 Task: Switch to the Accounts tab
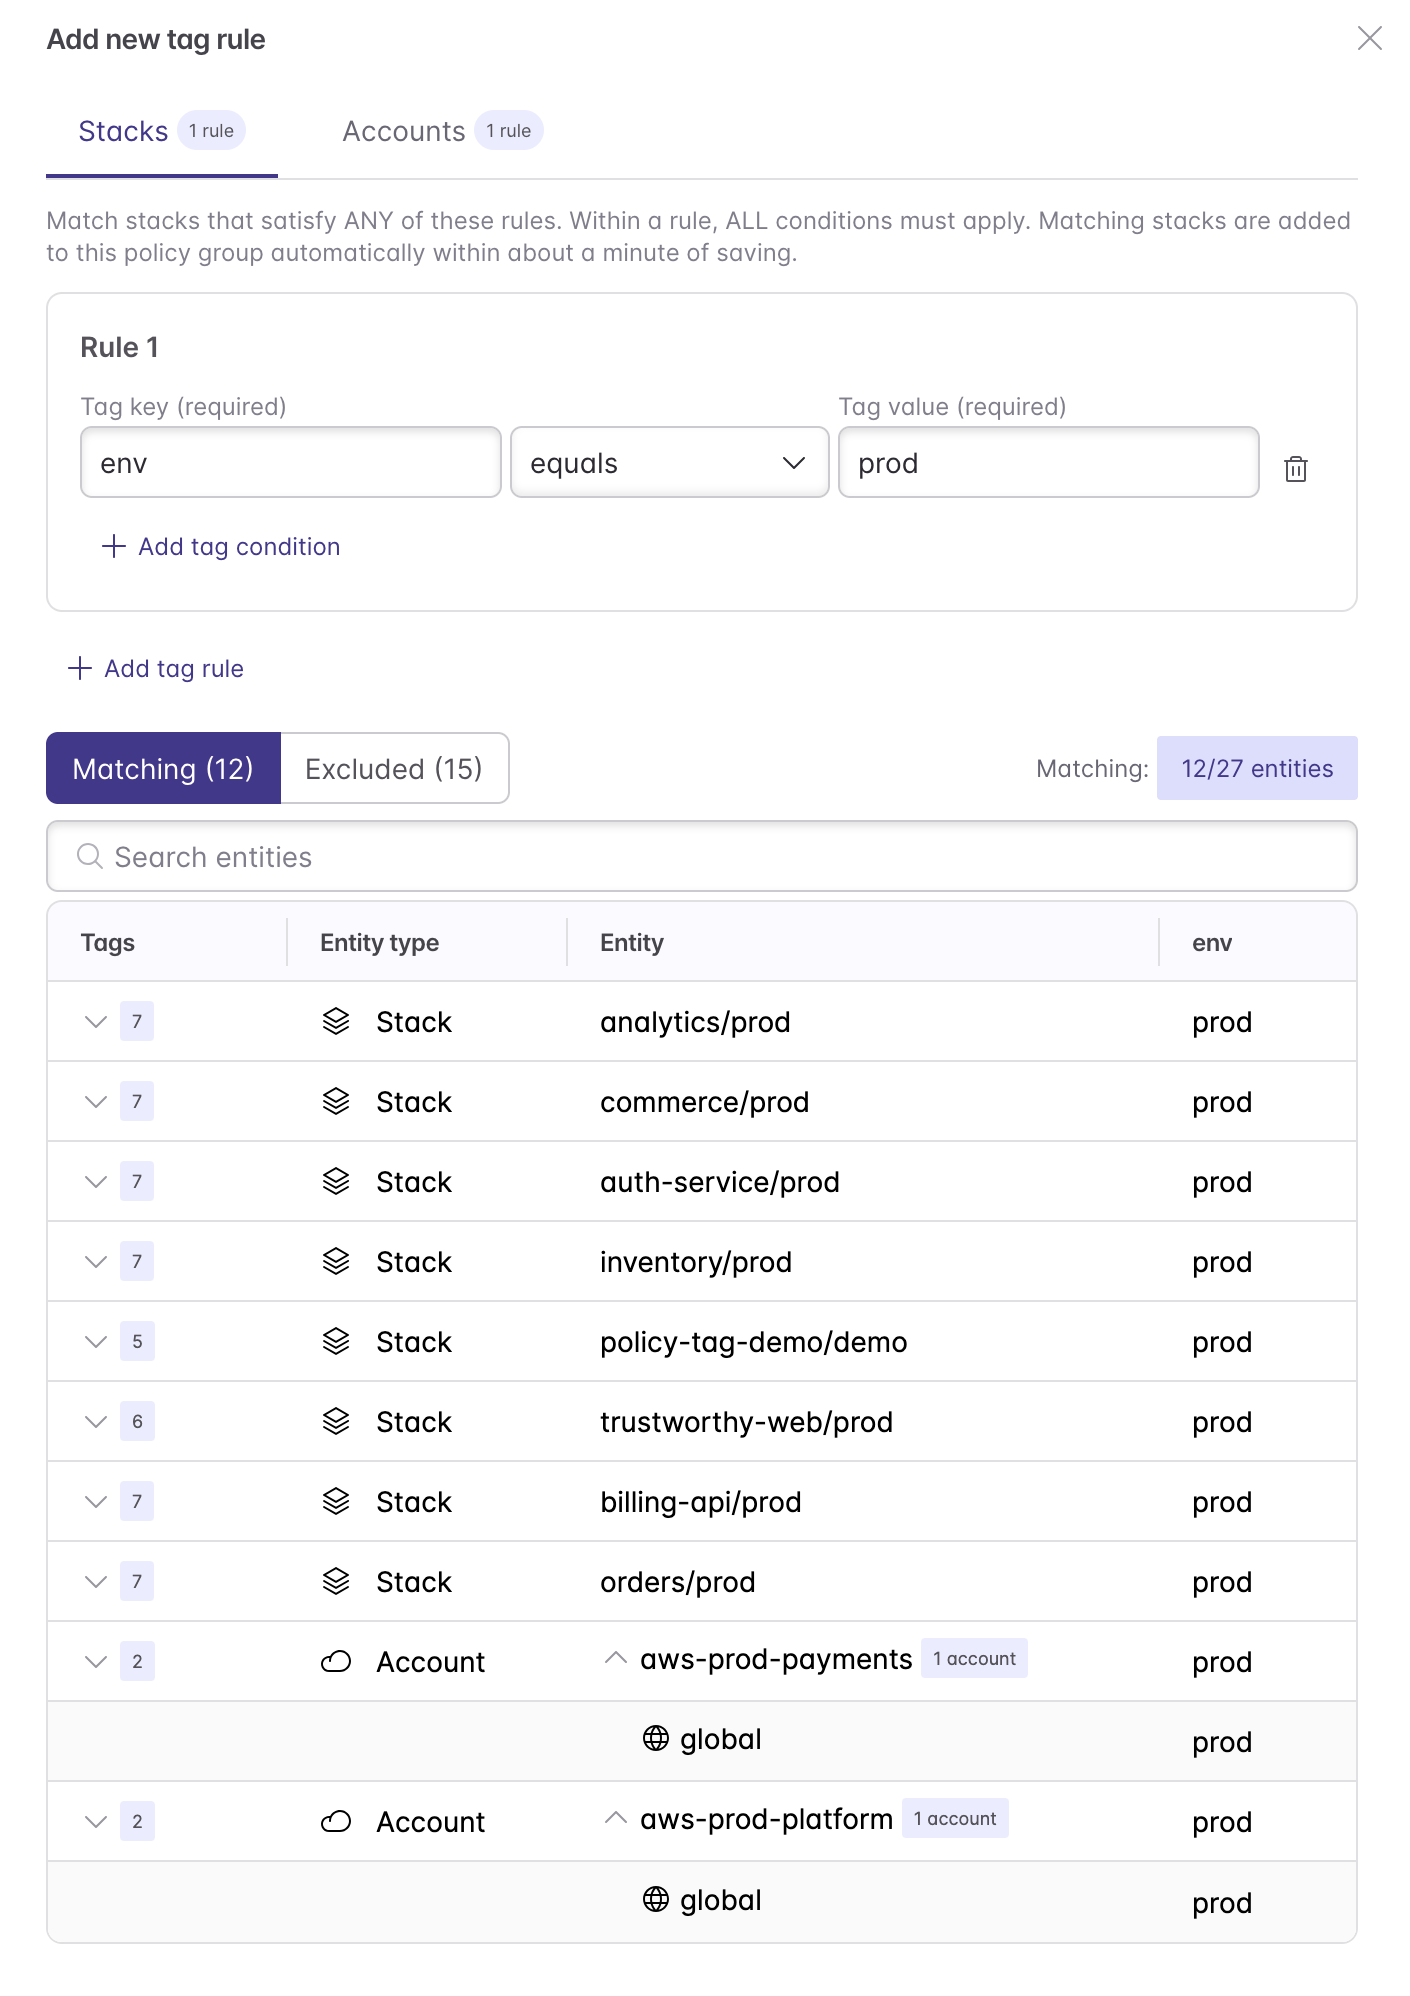(x=442, y=131)
